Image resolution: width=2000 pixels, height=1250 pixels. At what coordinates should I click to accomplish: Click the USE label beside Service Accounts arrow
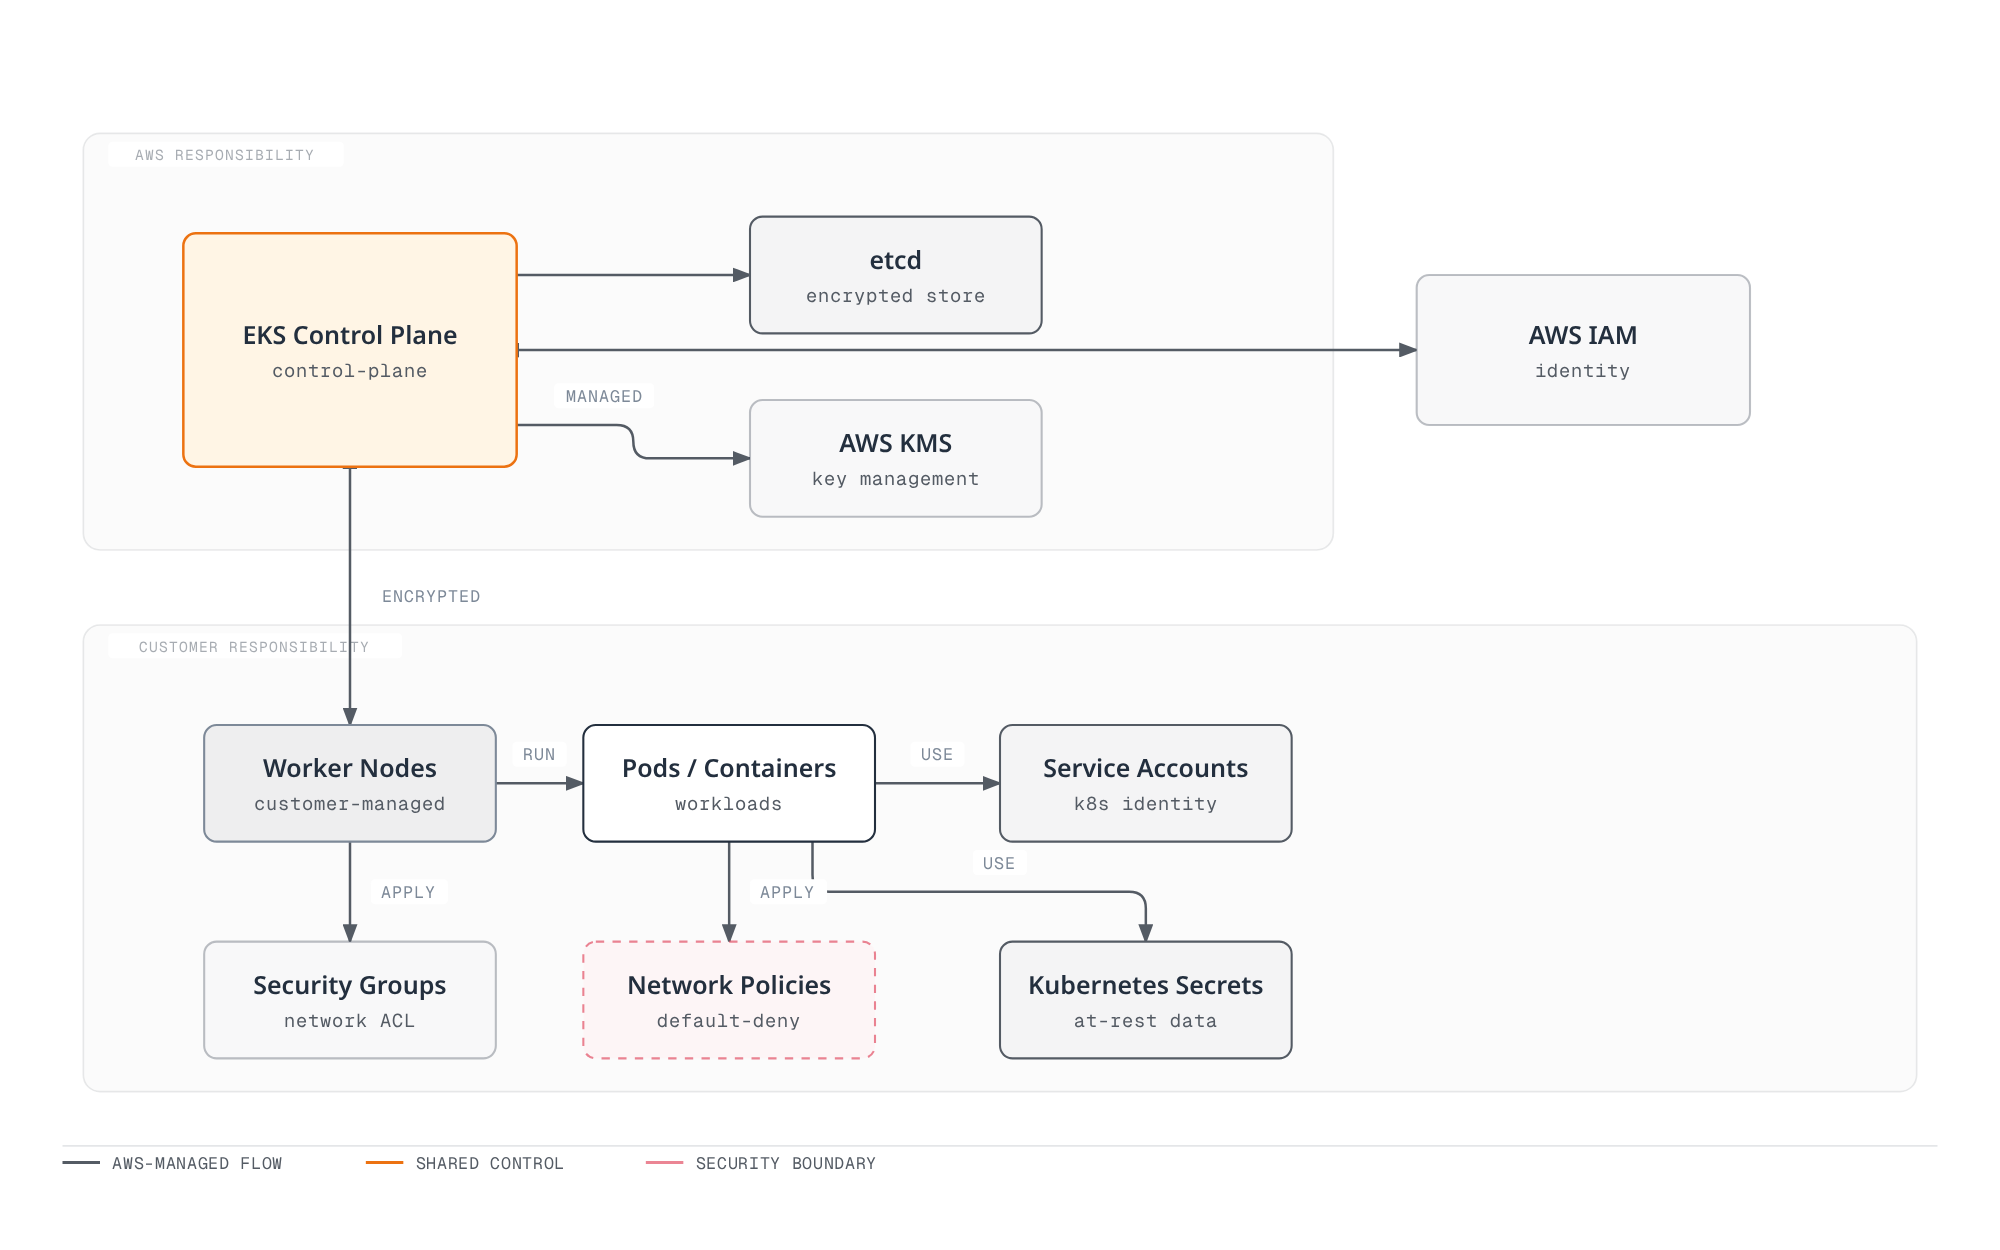(937, 754)
